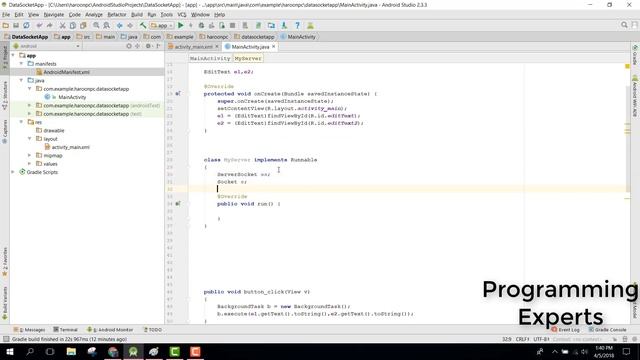Collapse the app tree node
Image resolution: width=640 pixels, height=360 pixels.
pyautogui.click(x=13, y=55)
